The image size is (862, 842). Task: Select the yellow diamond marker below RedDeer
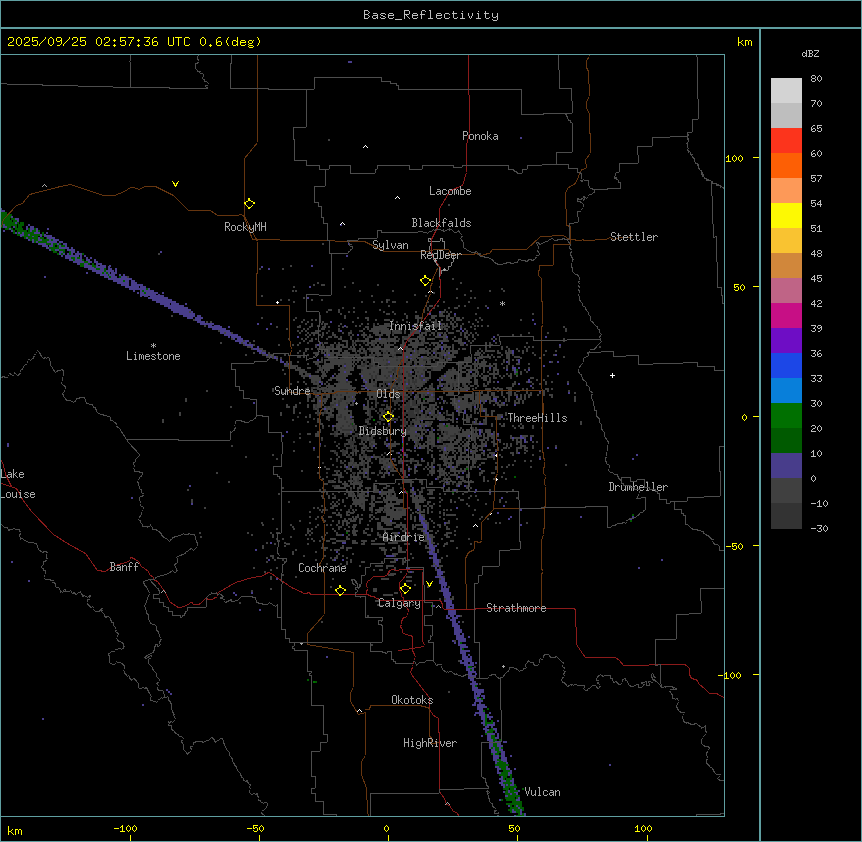click(426, 281)
